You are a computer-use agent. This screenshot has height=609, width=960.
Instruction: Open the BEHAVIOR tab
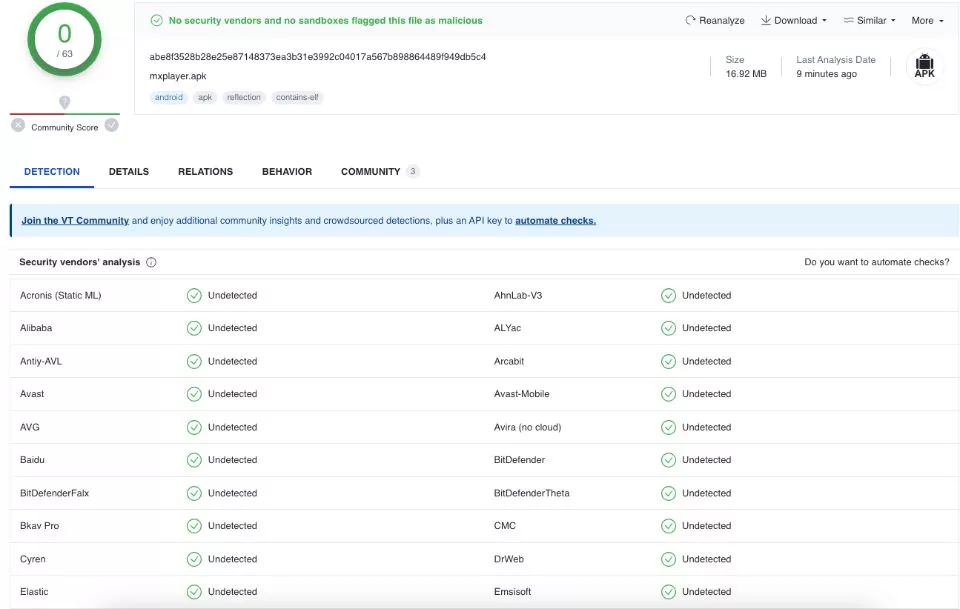(287, 171)
